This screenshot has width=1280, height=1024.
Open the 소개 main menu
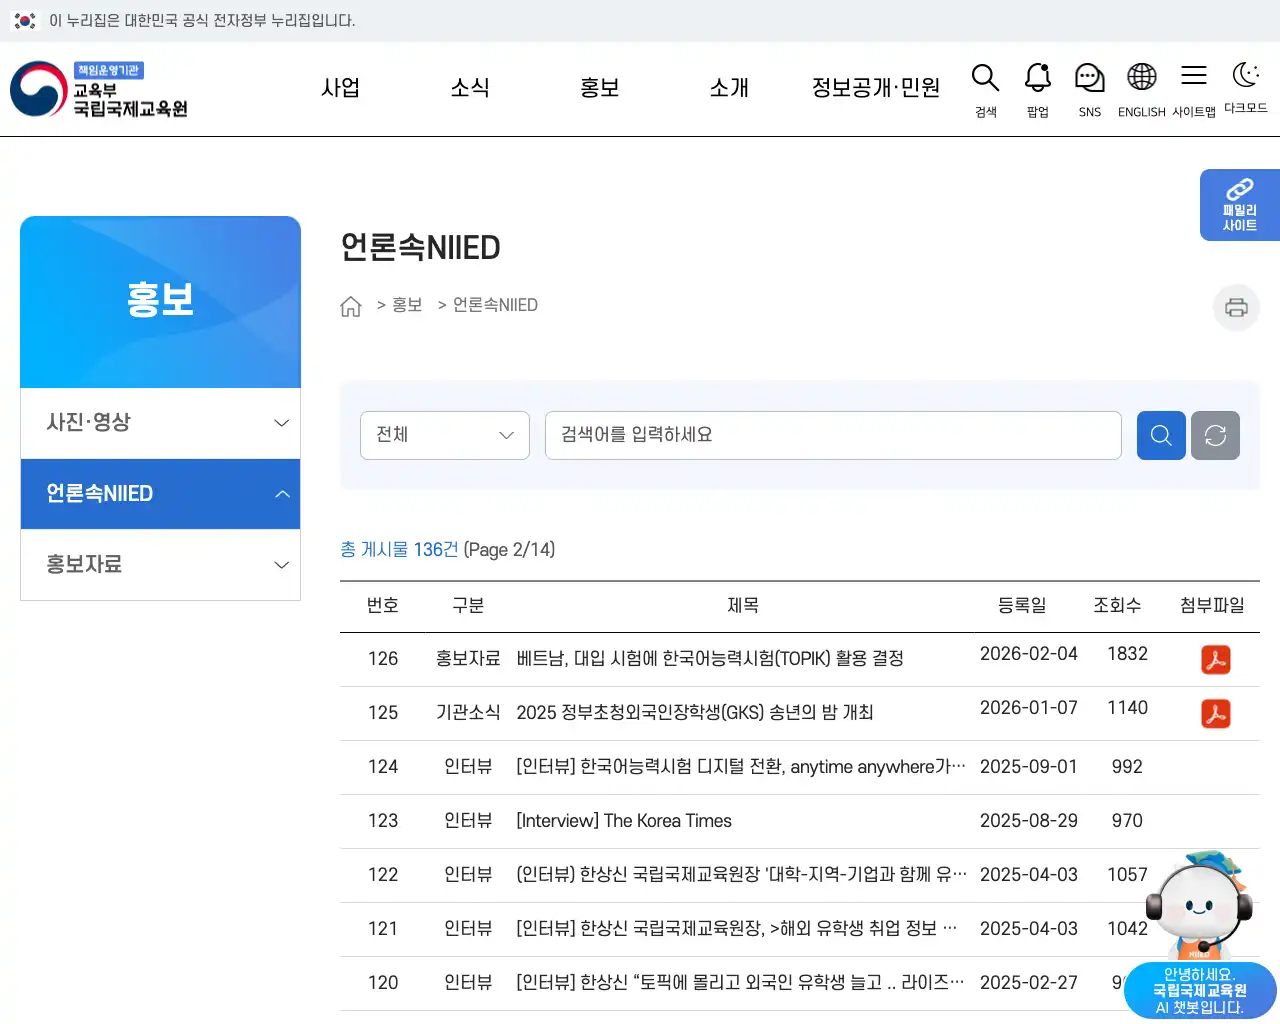pos(729,88)
